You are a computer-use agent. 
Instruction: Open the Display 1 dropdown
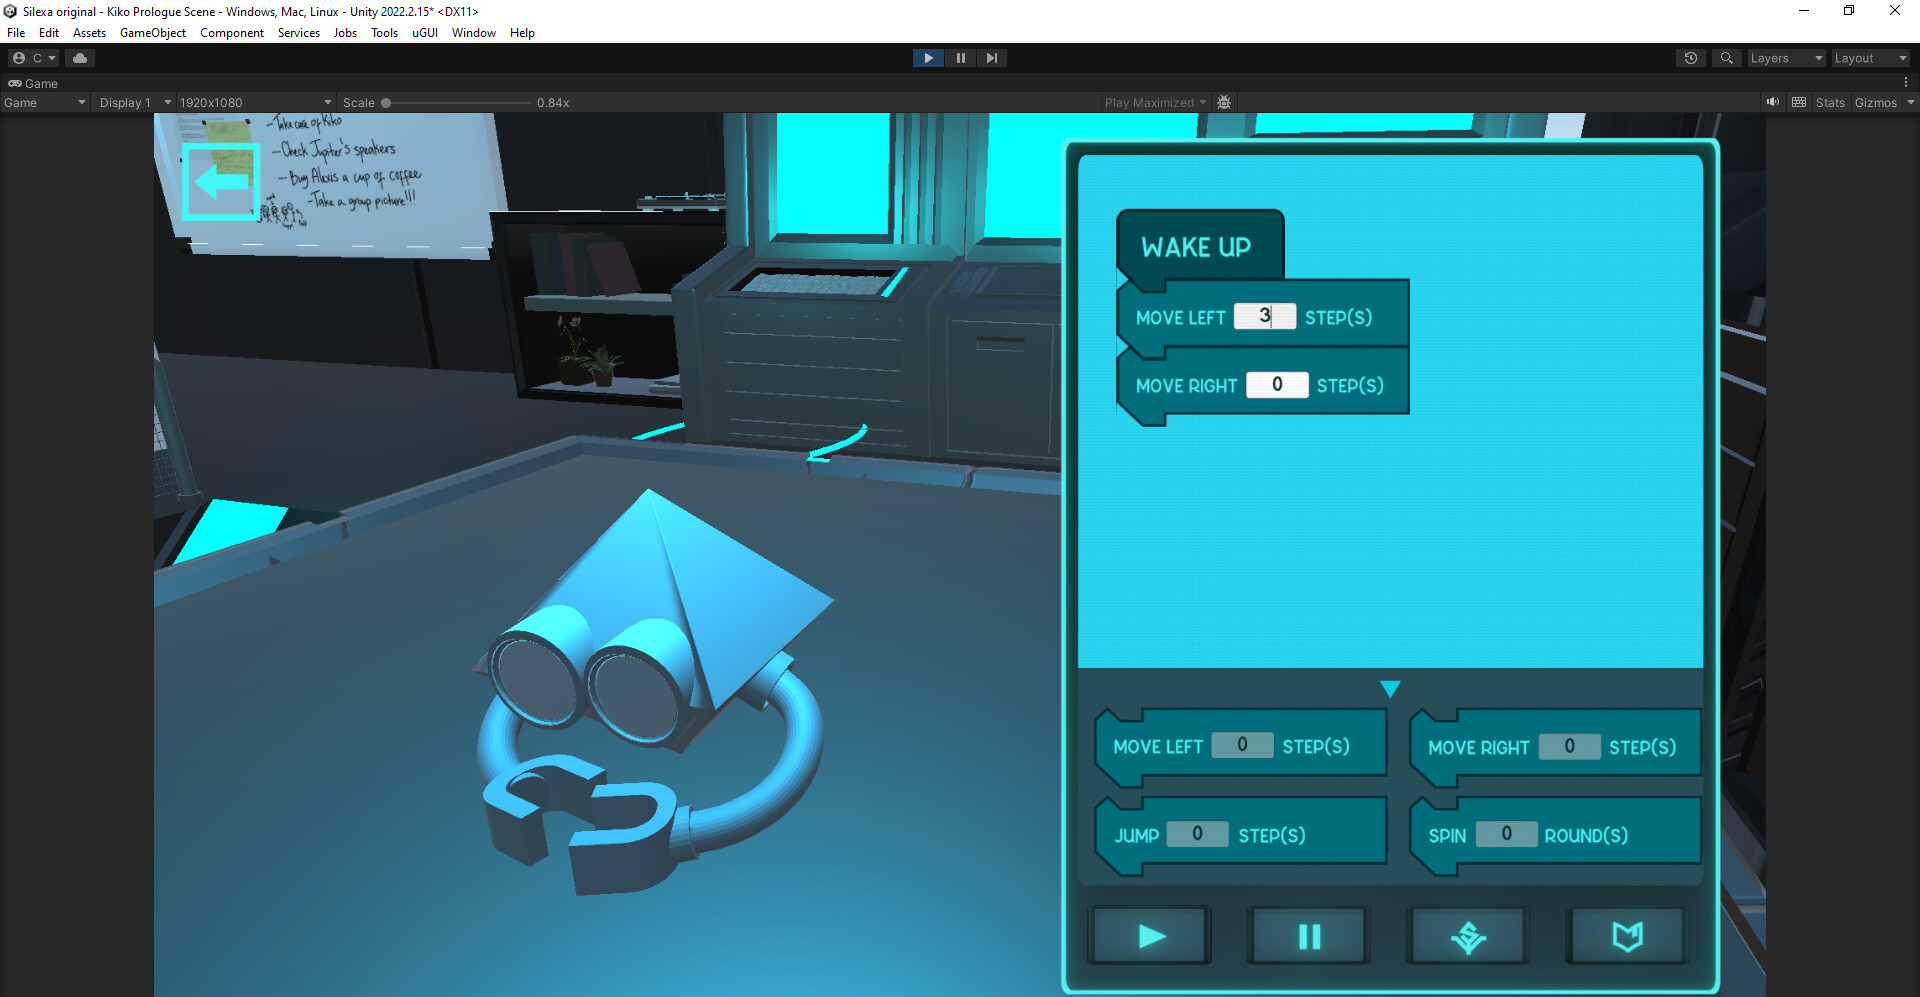[x=135, y=103]
